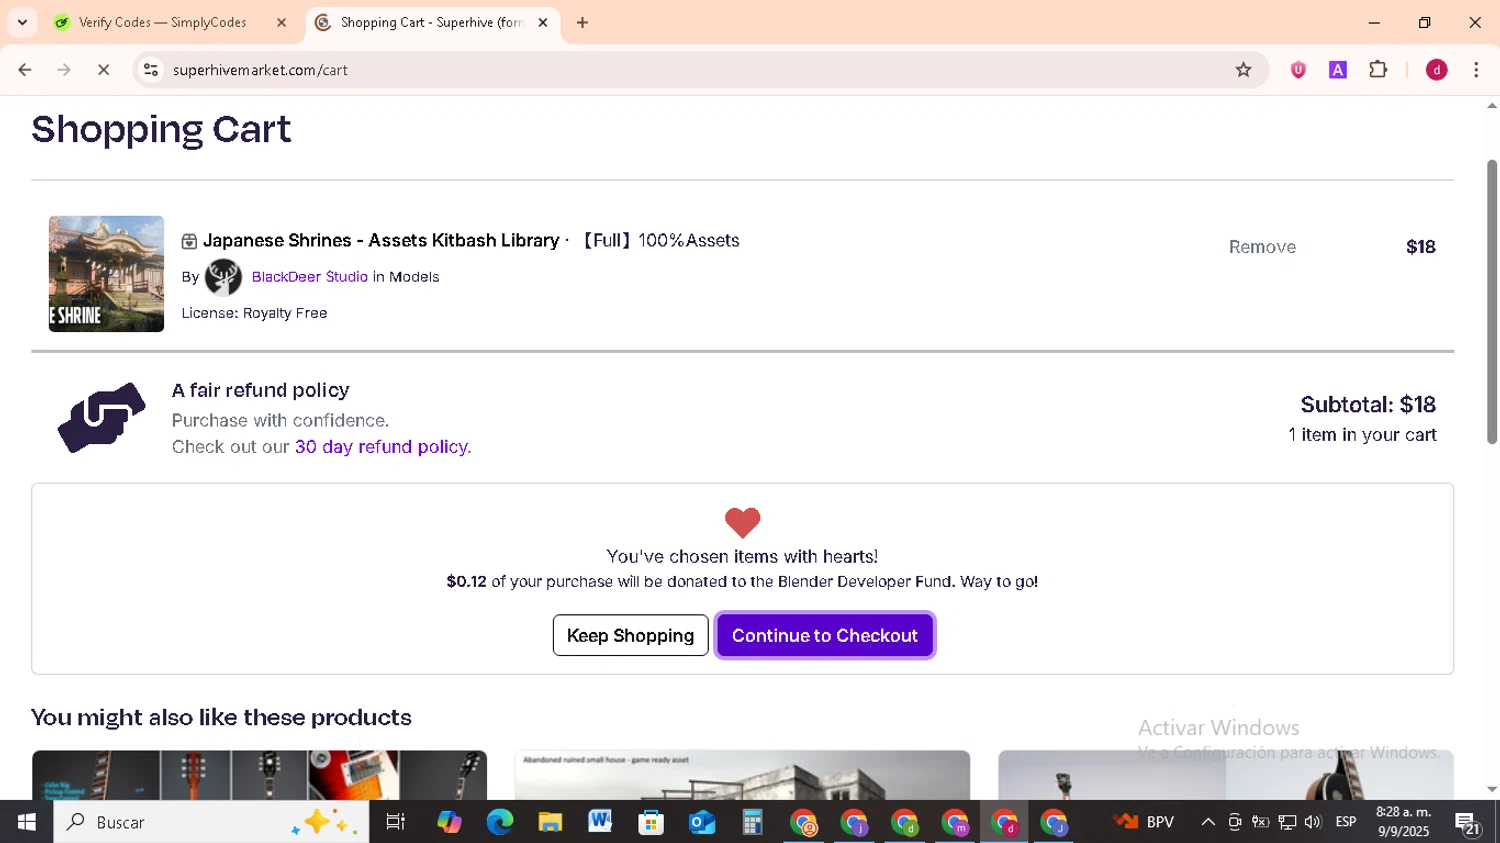Click the Buscar taskbar search box
This screenshot has height=843, width=1500.
pos(211,822)
